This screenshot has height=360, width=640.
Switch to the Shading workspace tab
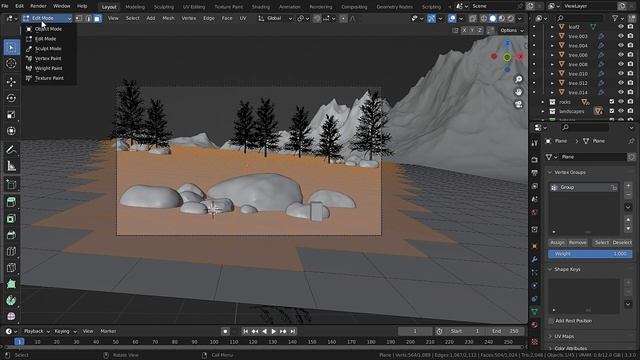(260, 7)
